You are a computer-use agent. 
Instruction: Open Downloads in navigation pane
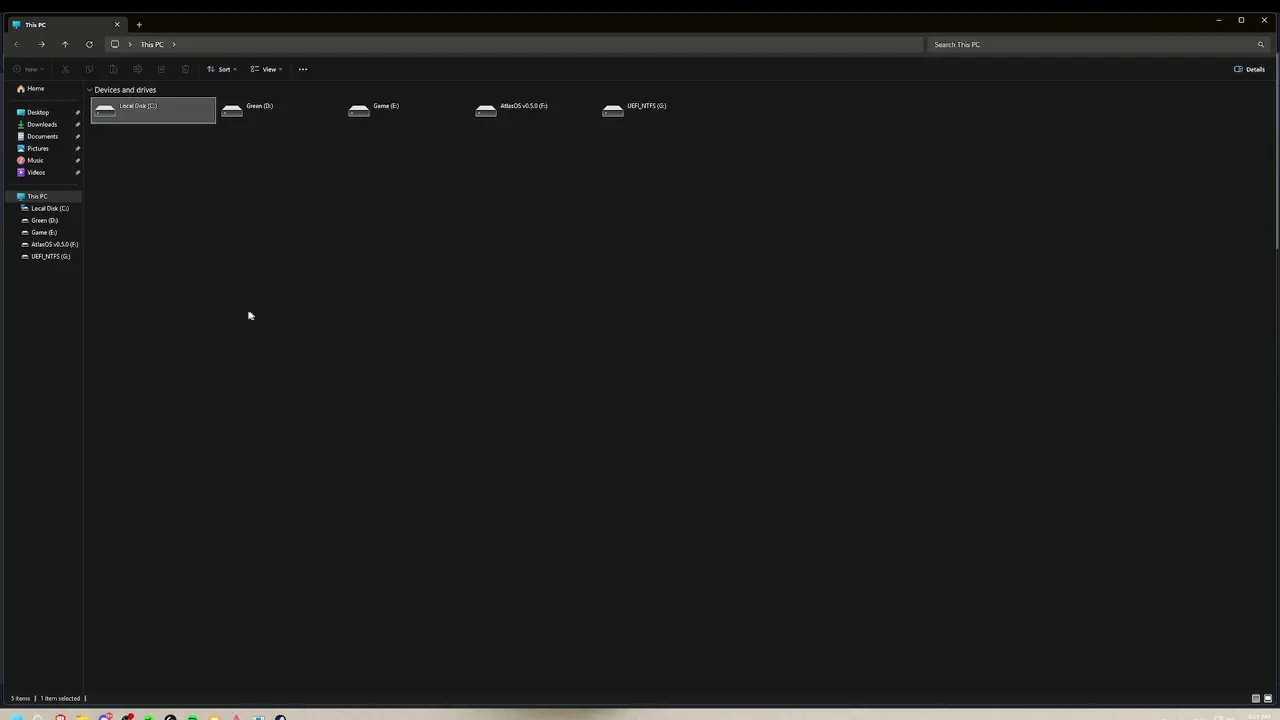tap(43, 124)
